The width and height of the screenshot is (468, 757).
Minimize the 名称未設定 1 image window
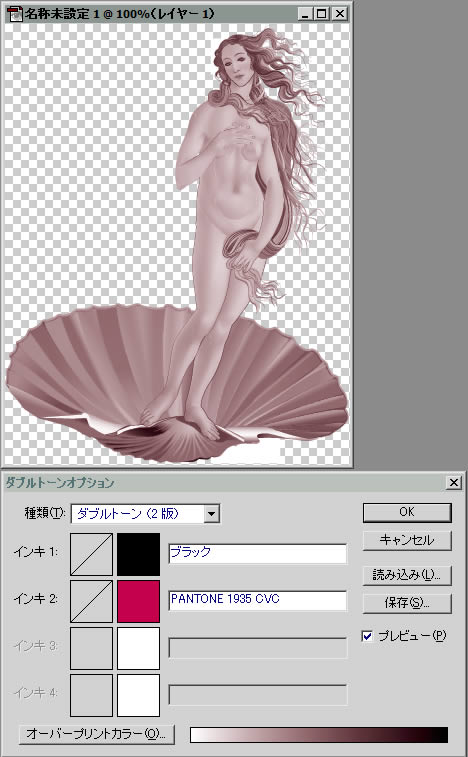tap(304, 14)
